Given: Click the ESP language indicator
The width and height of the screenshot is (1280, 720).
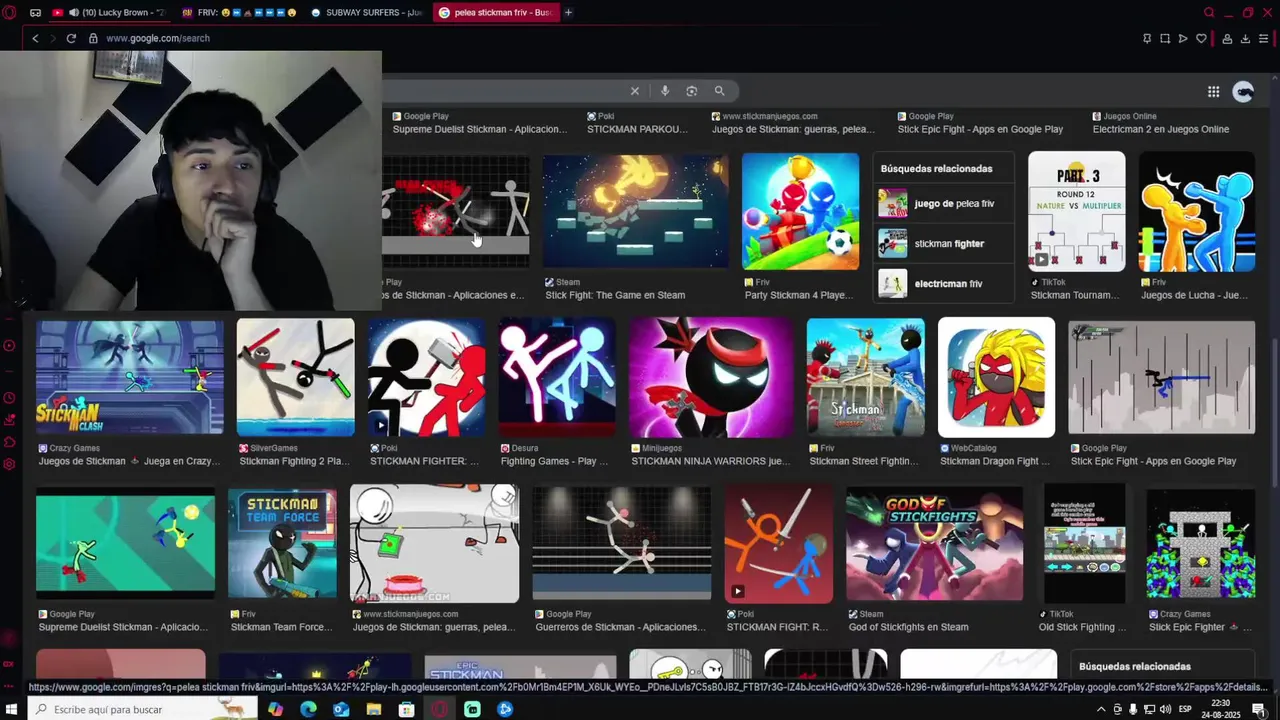Looking at the screenshot, I should pyautogui.click(x=1184, y=709).
